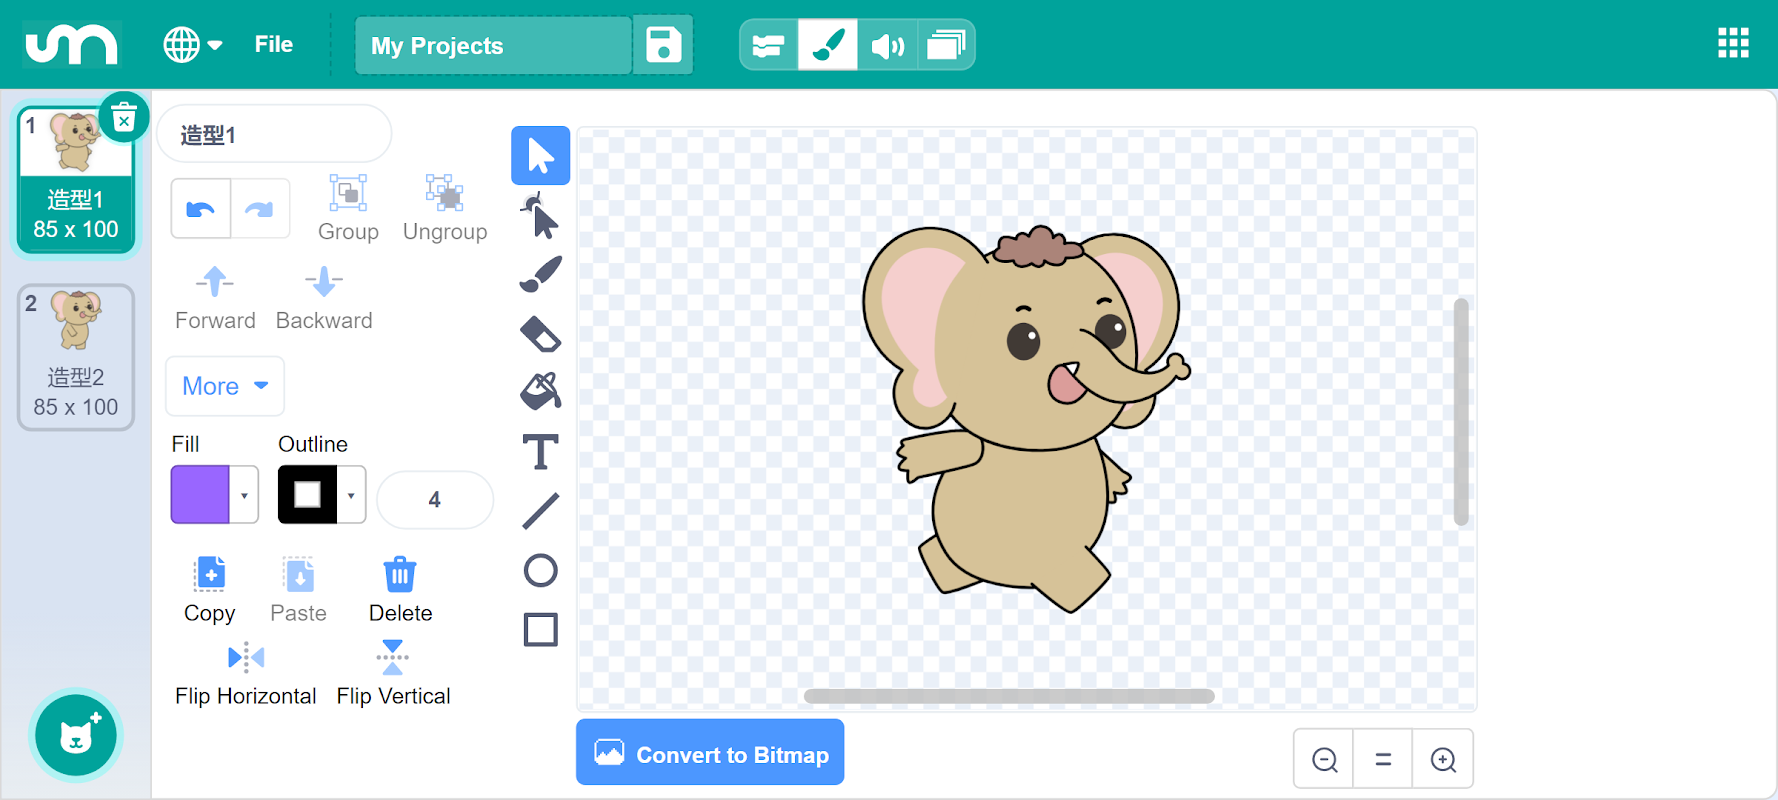Ungroup the selected shapes
This screenshot has width=1778, height=800.
point(445,208)
